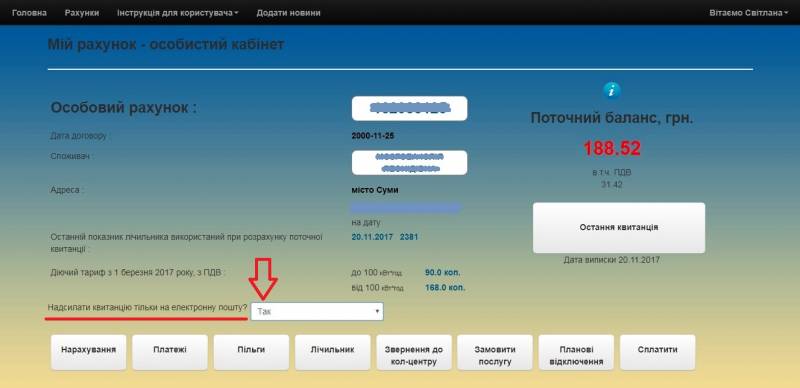800x388 pixels.
Task: Click the Особовий рахунок heading
Action: coord(124,108)
